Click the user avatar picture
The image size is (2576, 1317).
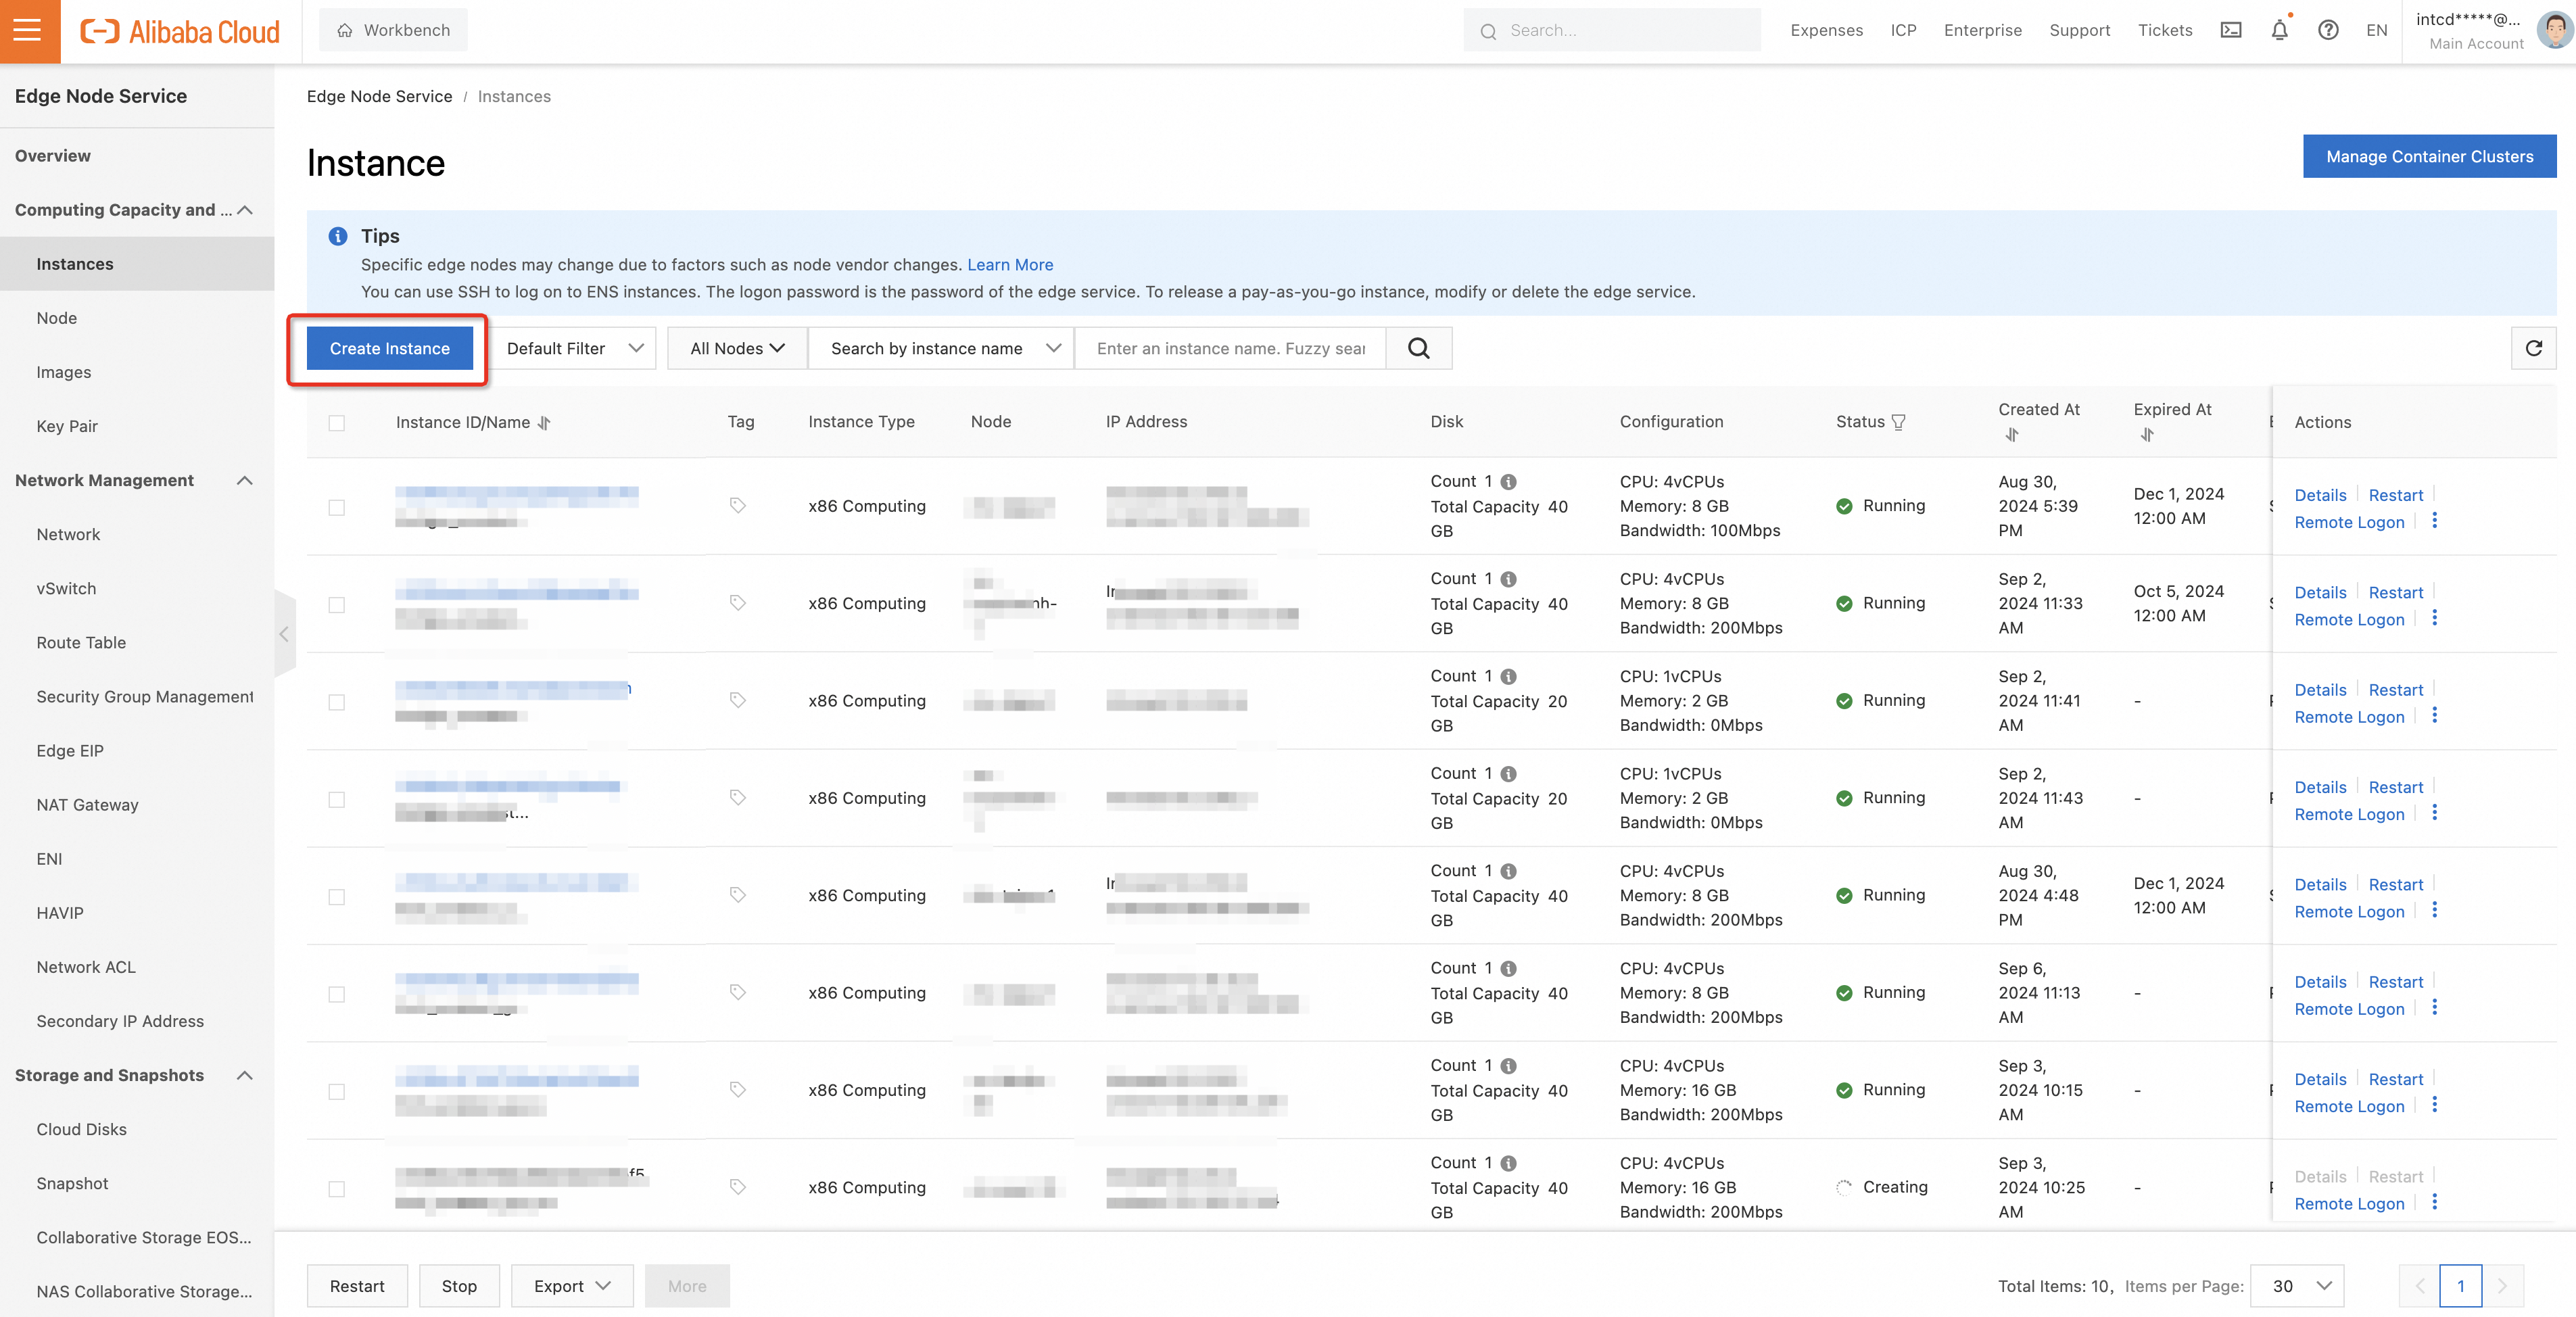(2554, 30)
